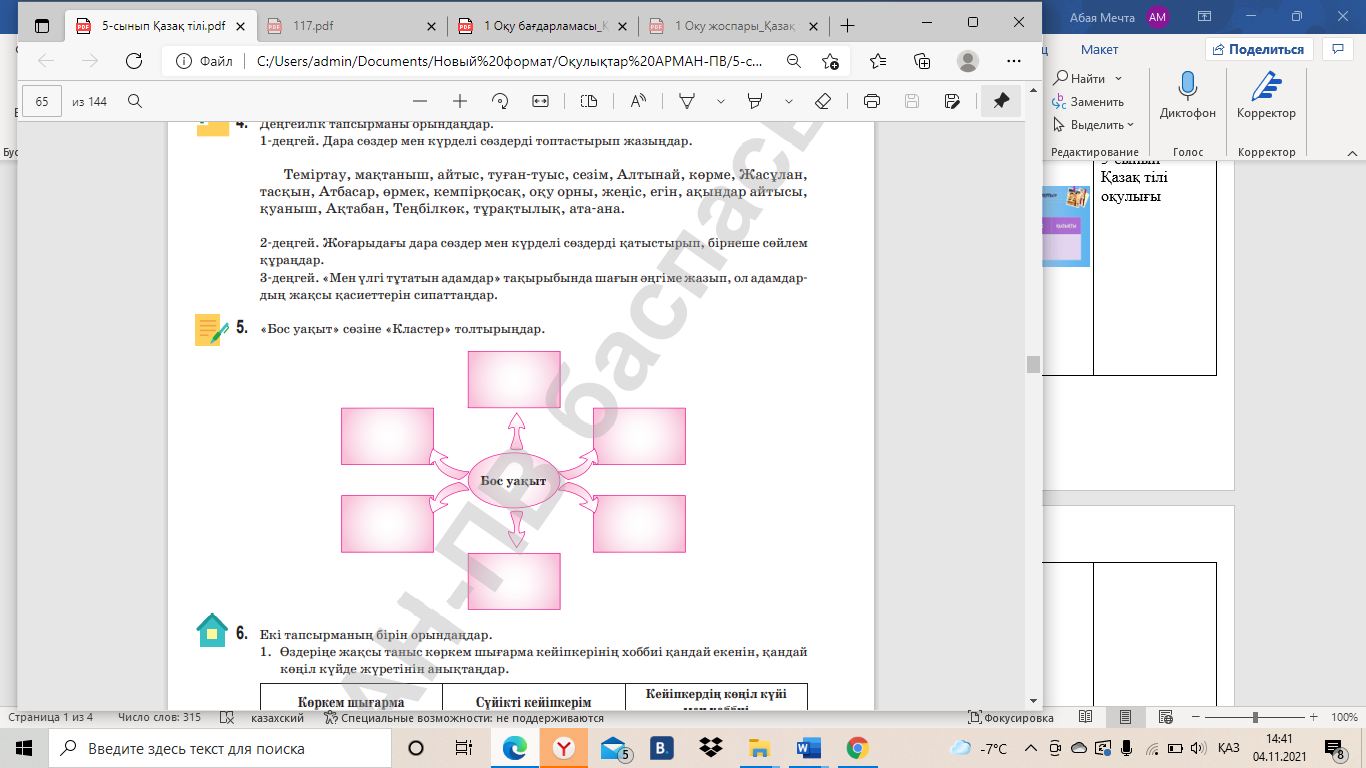Open the Word Выделить dropdown
Screen dimensions: 1366x768
coord(1094,125)
